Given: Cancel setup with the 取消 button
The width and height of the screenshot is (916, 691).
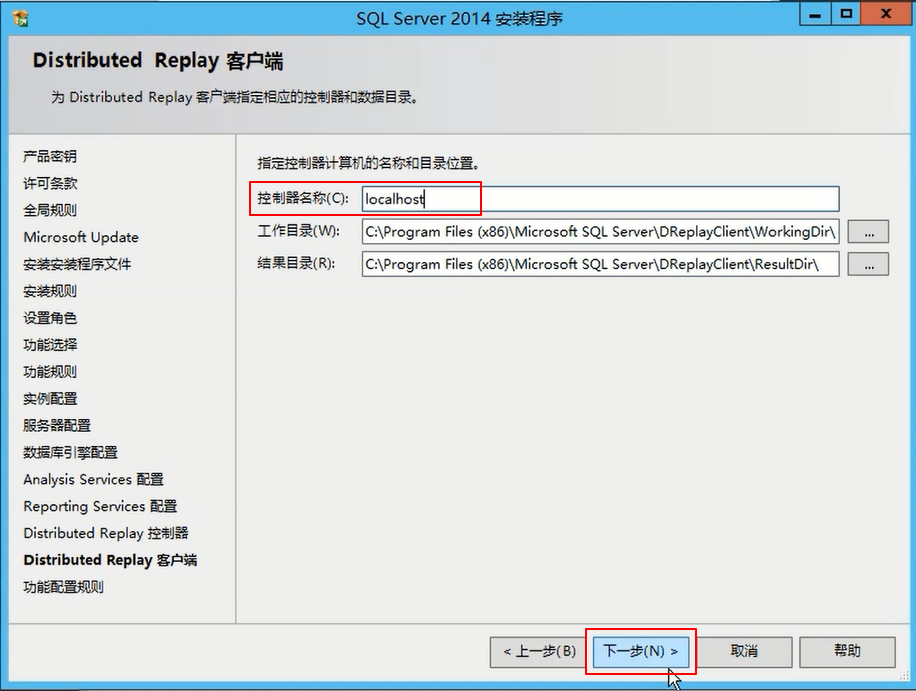Looking at the screenshot, I should pyautogui.click(x=744, y=651).
